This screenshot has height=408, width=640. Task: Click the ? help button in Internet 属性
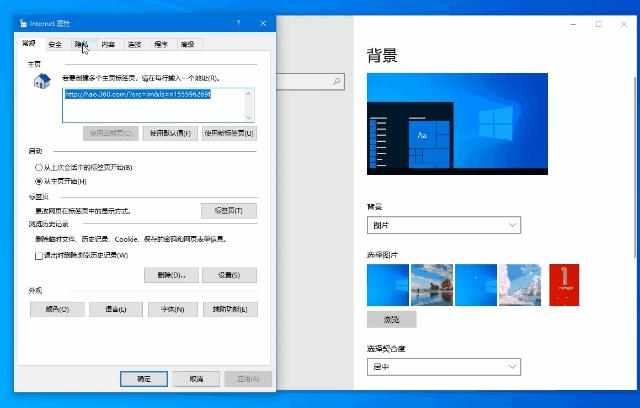(238, 23)
